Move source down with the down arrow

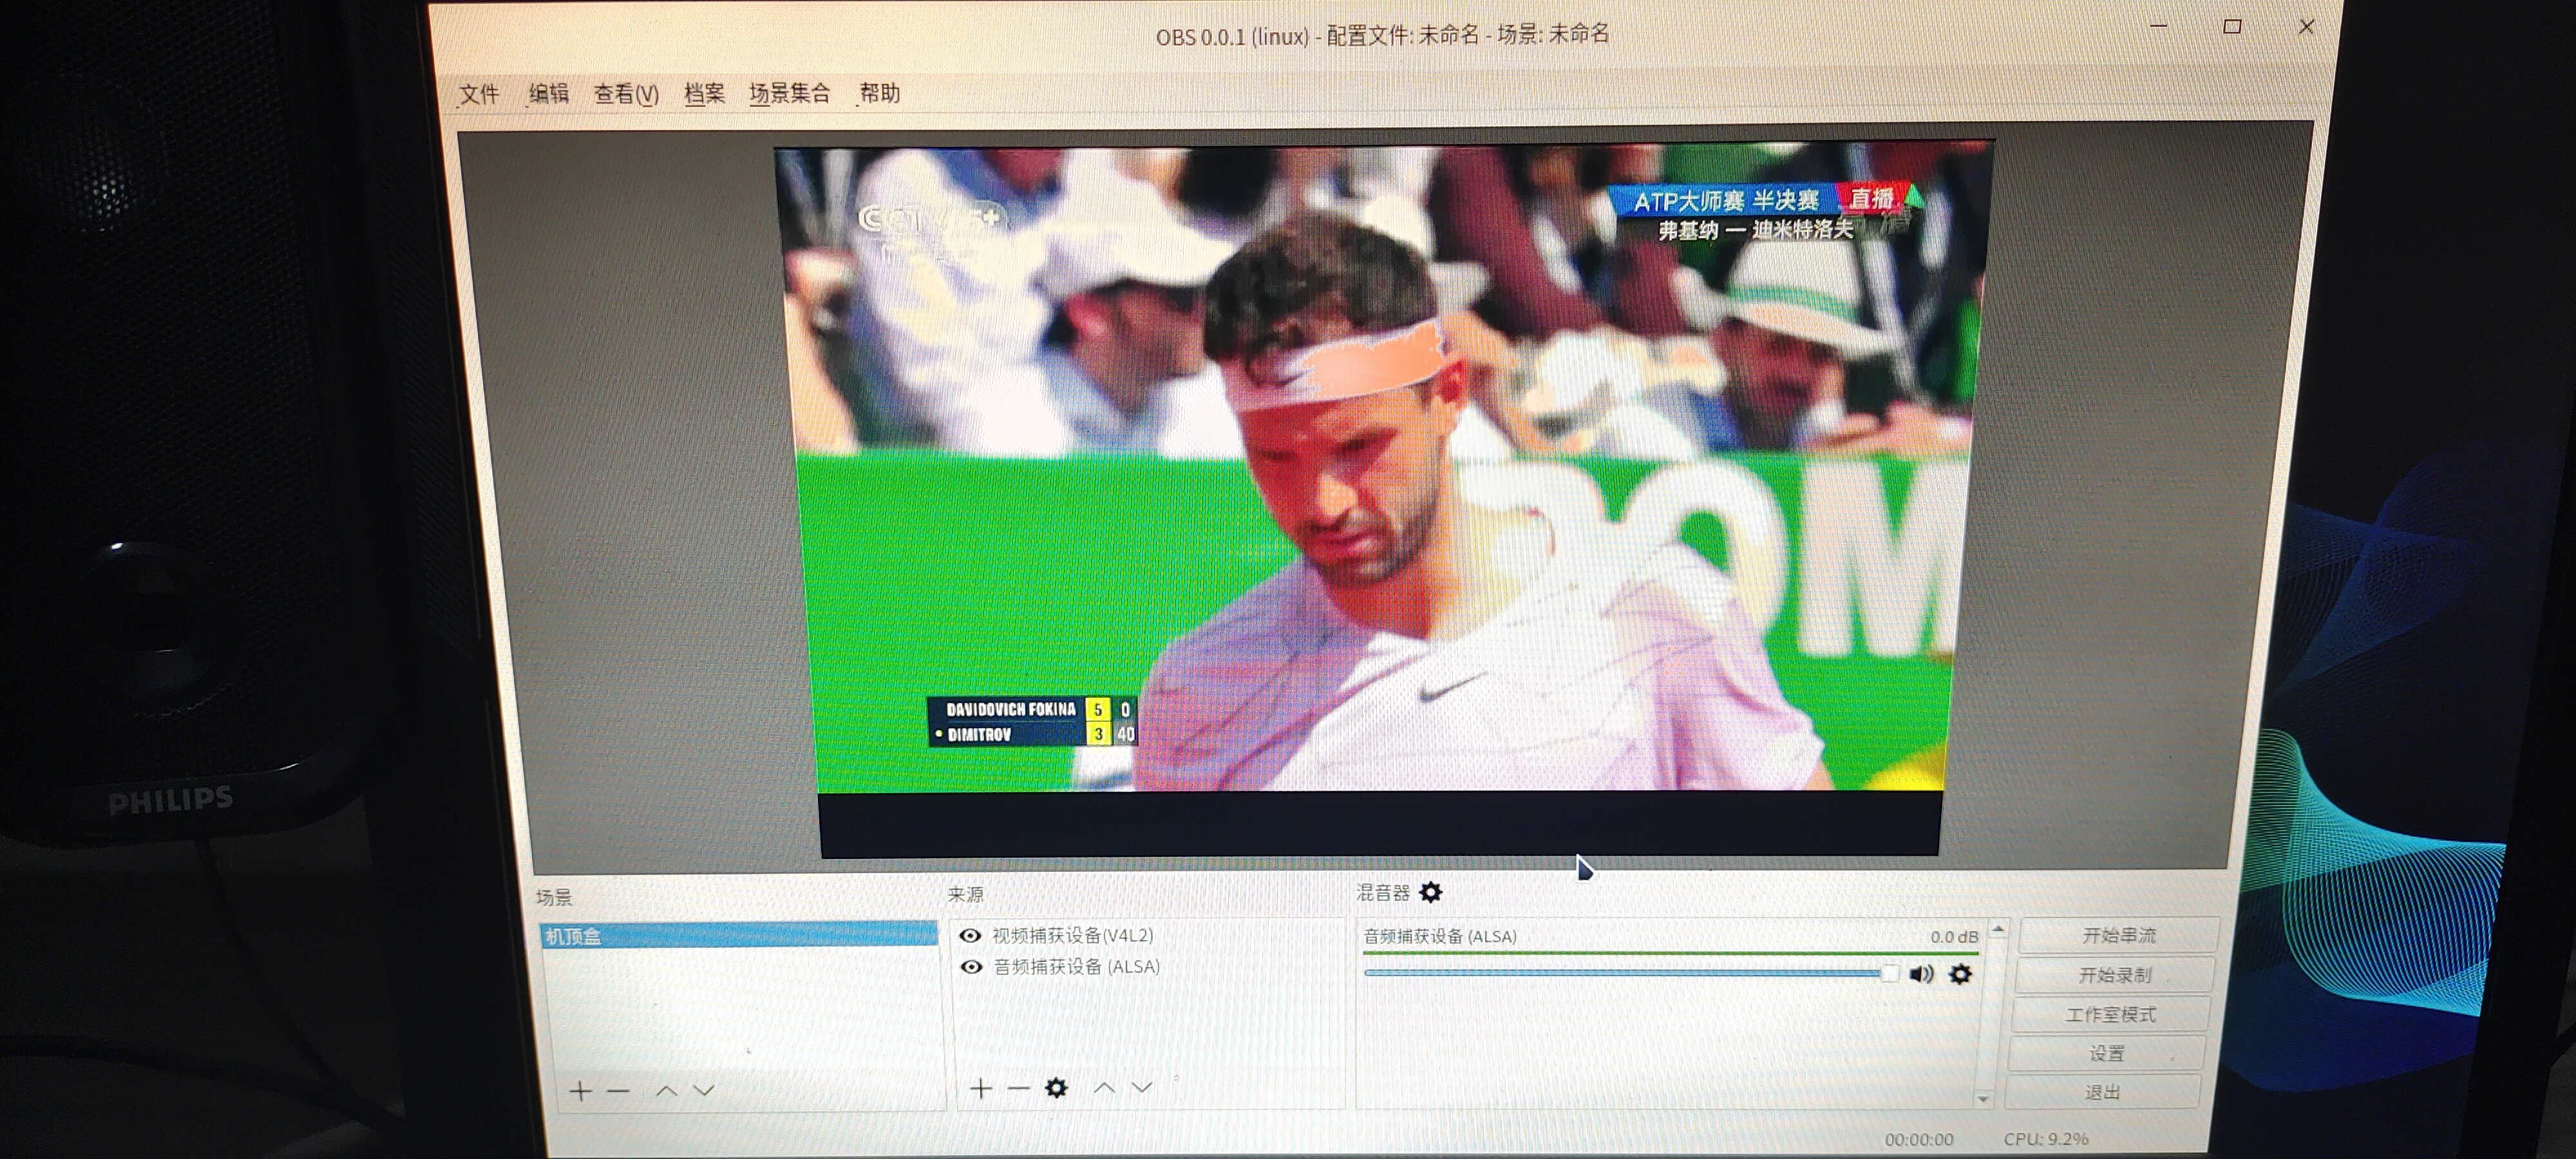tap(1142, 1088)
